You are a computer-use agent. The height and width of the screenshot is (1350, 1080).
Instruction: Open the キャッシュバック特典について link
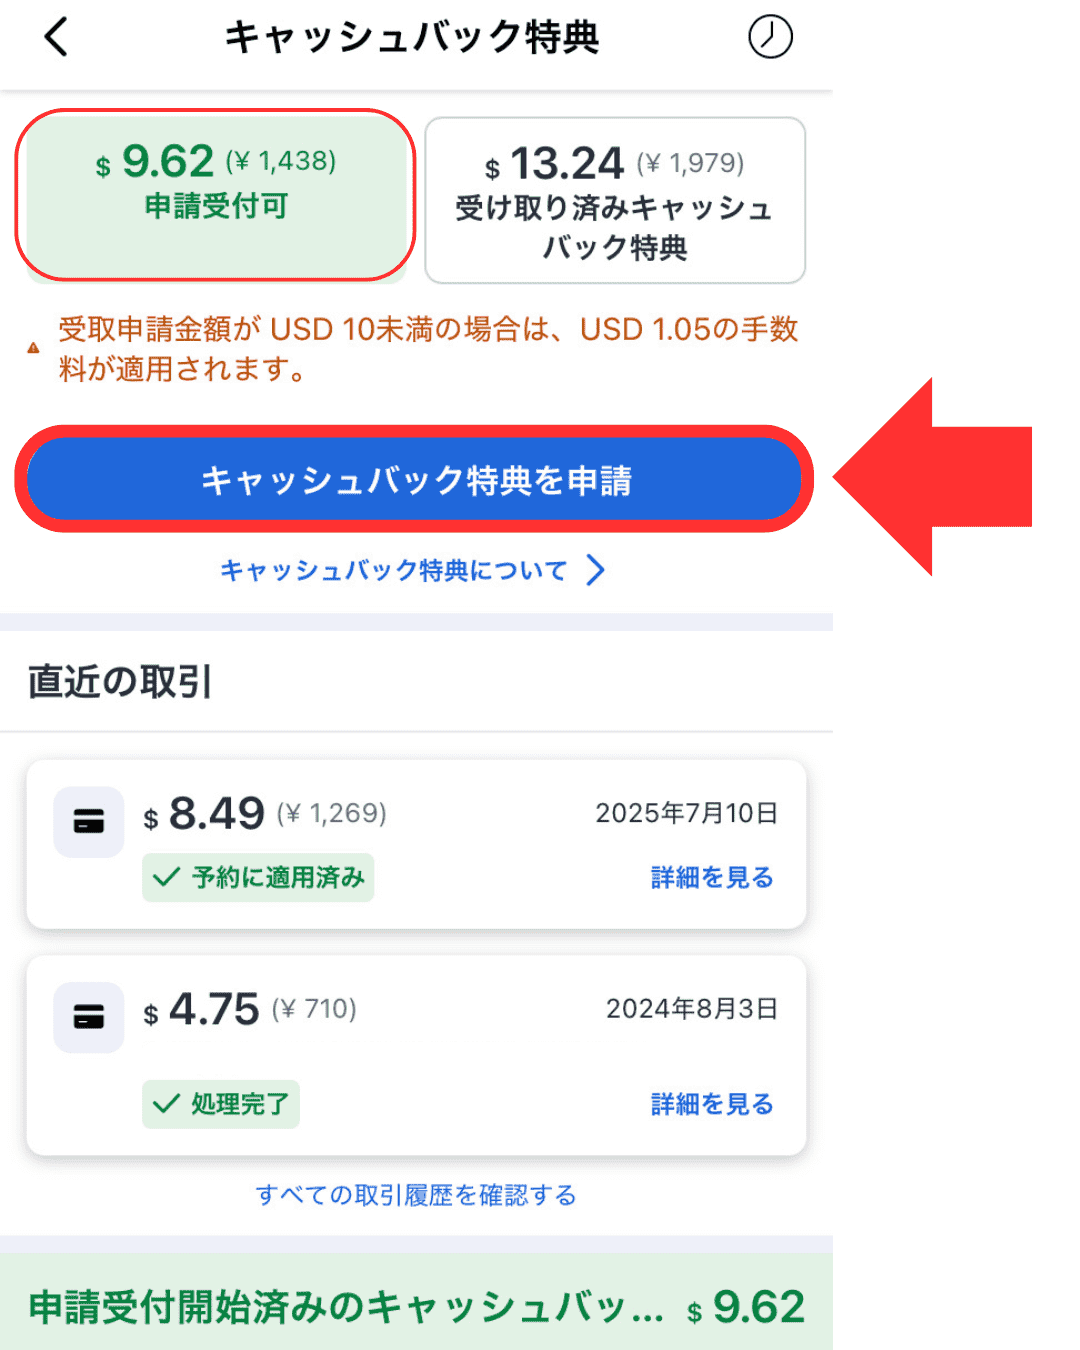coord(393,571)
